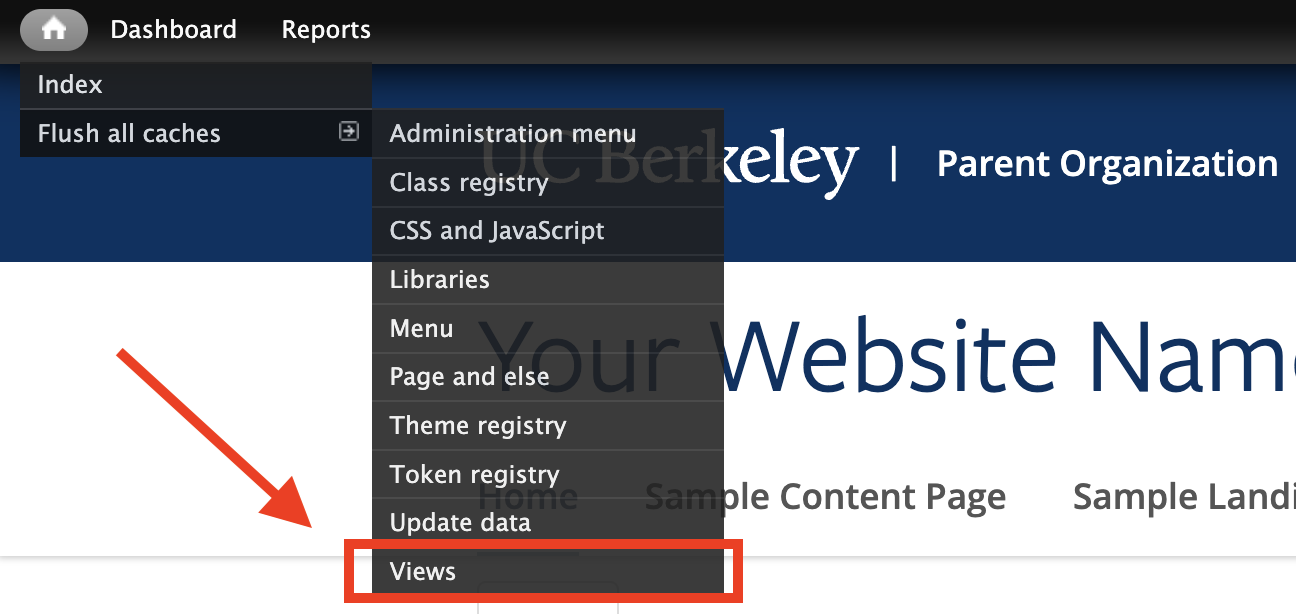The height and width of the screenshot is (614, 1296).
Task: Click the Menu cache entry
Action: point(548,329)
